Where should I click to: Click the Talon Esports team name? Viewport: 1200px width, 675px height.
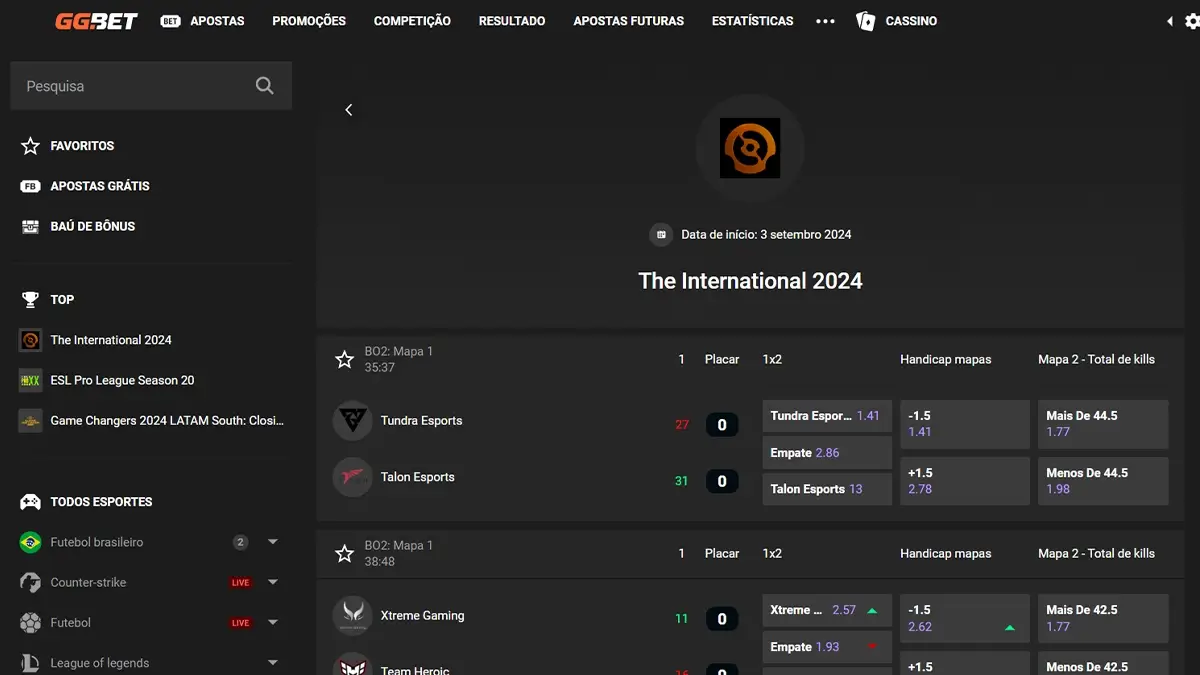click(x=418, y=477)
